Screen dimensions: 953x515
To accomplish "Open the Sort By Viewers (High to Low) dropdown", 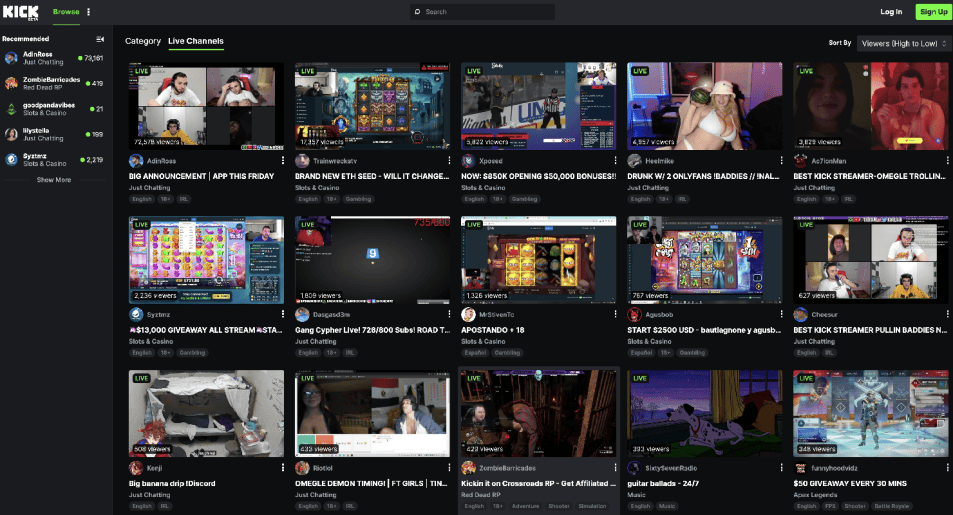I will pos(904,43).
